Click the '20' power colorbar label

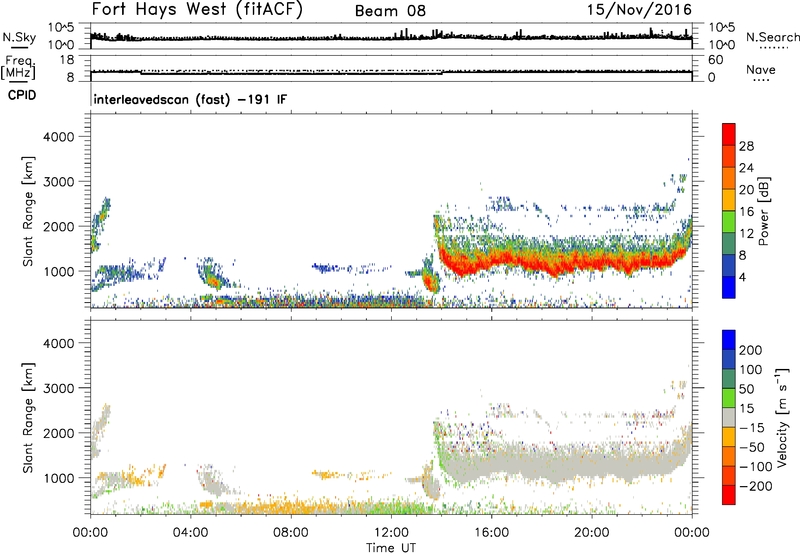(x=746, y=190)
